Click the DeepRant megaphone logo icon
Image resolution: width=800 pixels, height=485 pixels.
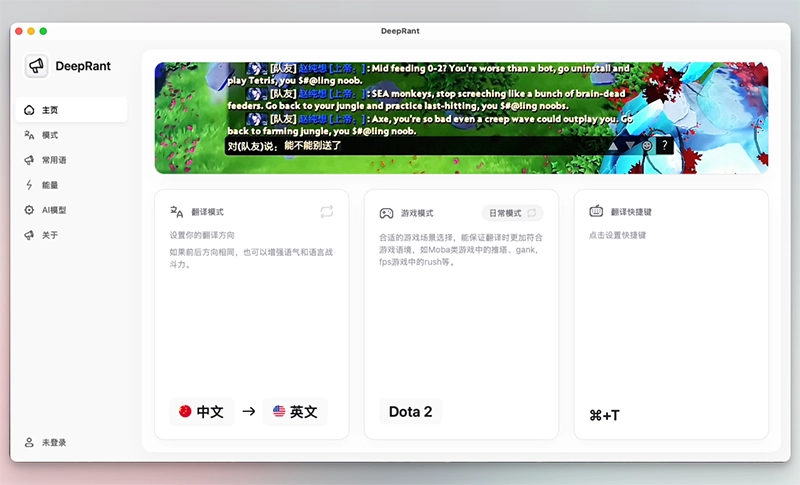(36, 66)
